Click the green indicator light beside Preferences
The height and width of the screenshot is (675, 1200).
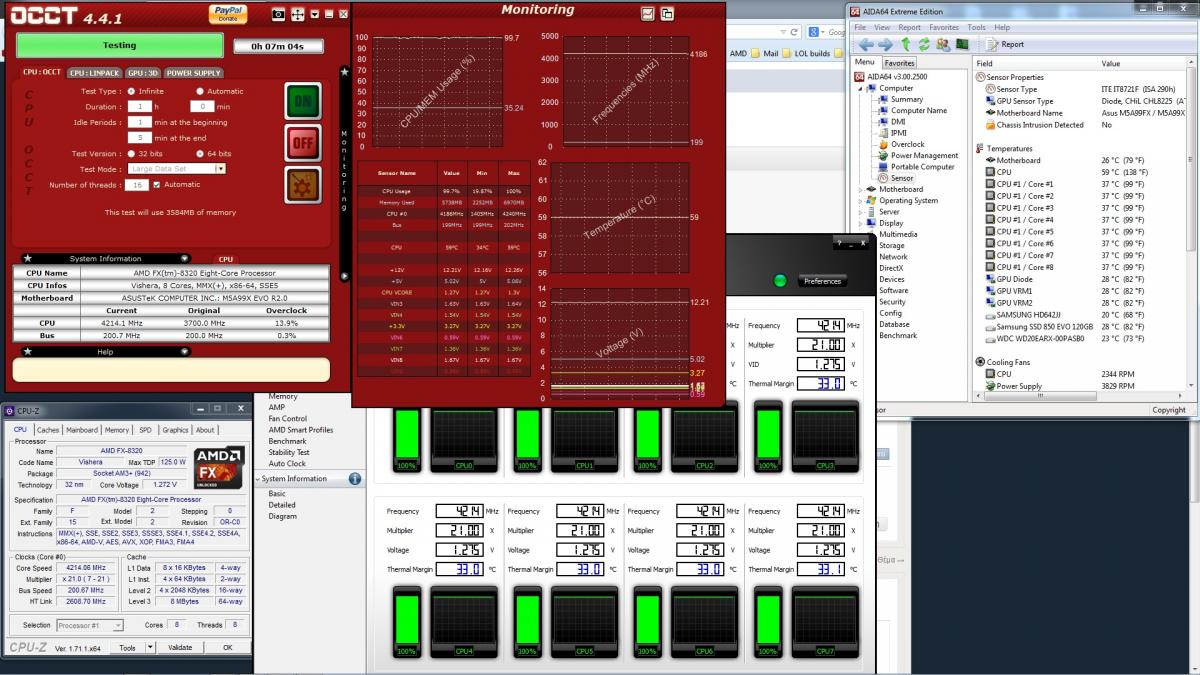click(x=780, y=281)
